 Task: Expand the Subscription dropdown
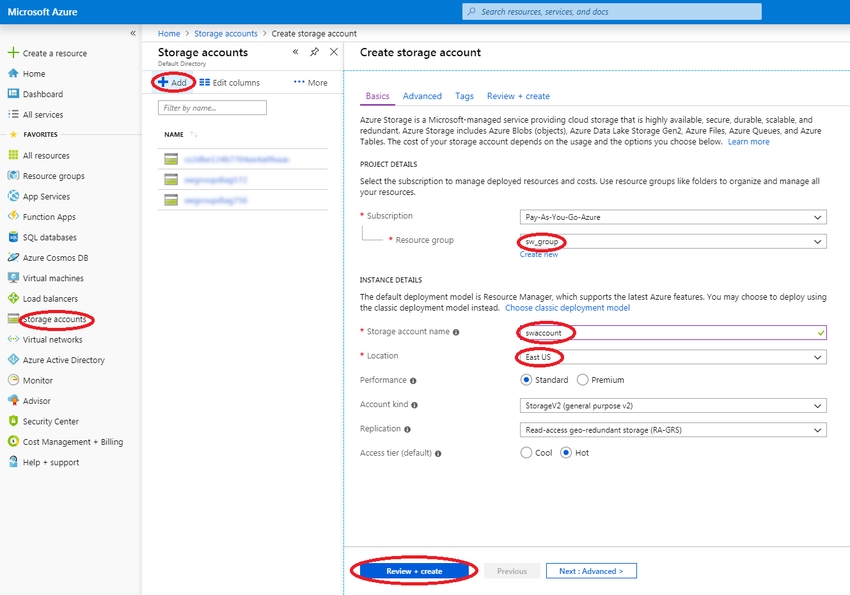pos(673,217)
